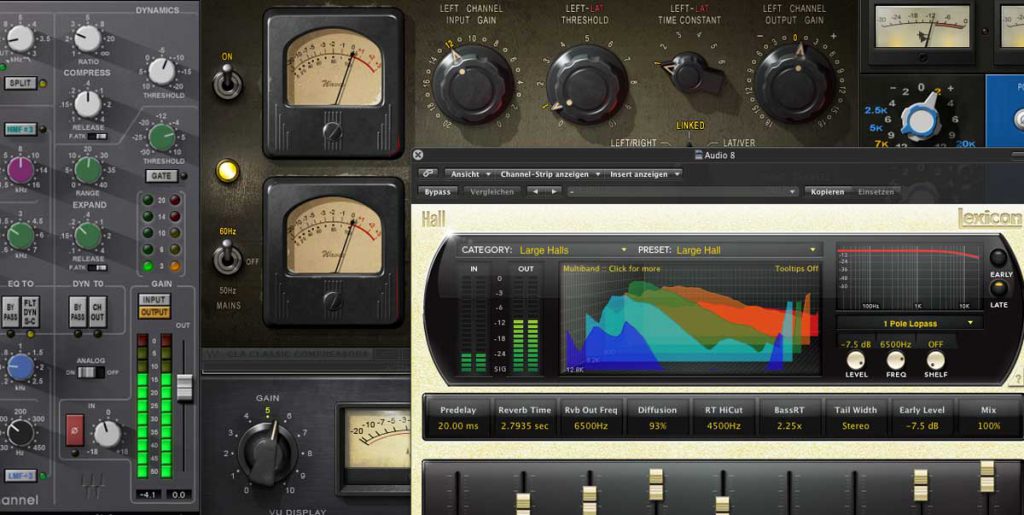Viewport: 1024px width, 515px height.
Task: Select the BassRT parameter tab
Action: pos(790,418)
